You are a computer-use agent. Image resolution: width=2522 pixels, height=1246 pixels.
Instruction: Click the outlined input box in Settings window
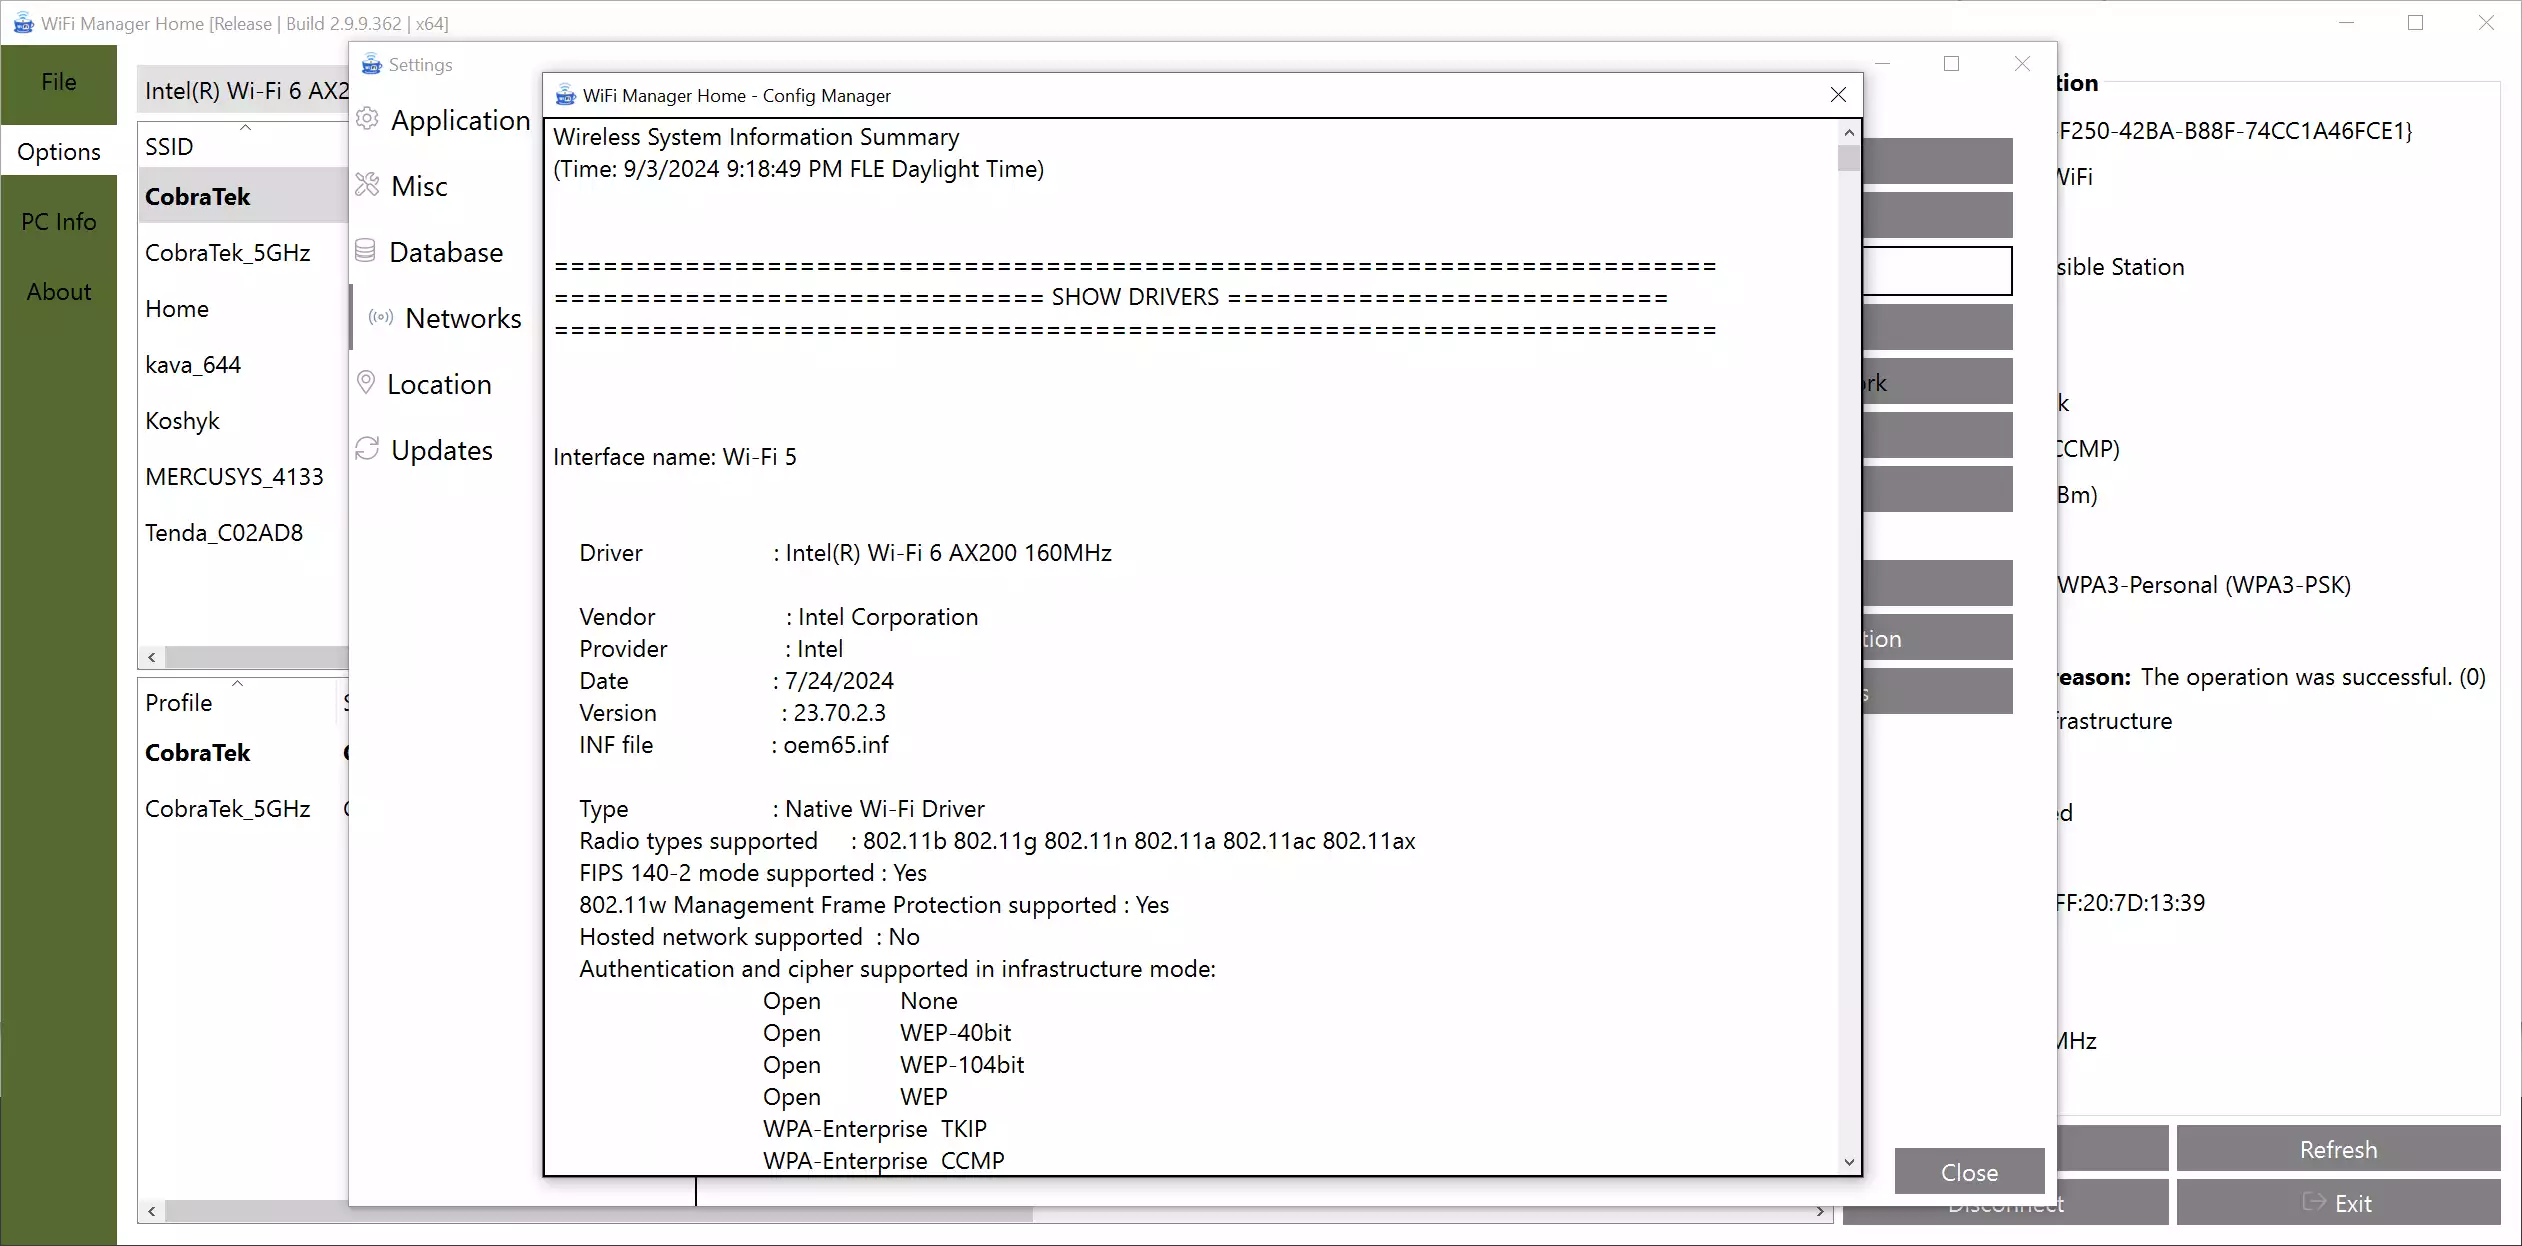click(x=1938, y=270)
